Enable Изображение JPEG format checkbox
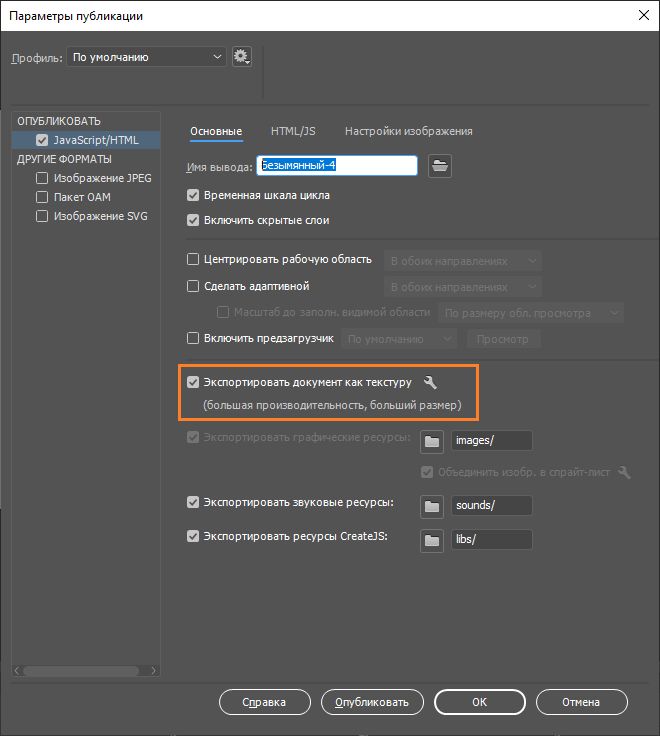 tap(42, 178)
